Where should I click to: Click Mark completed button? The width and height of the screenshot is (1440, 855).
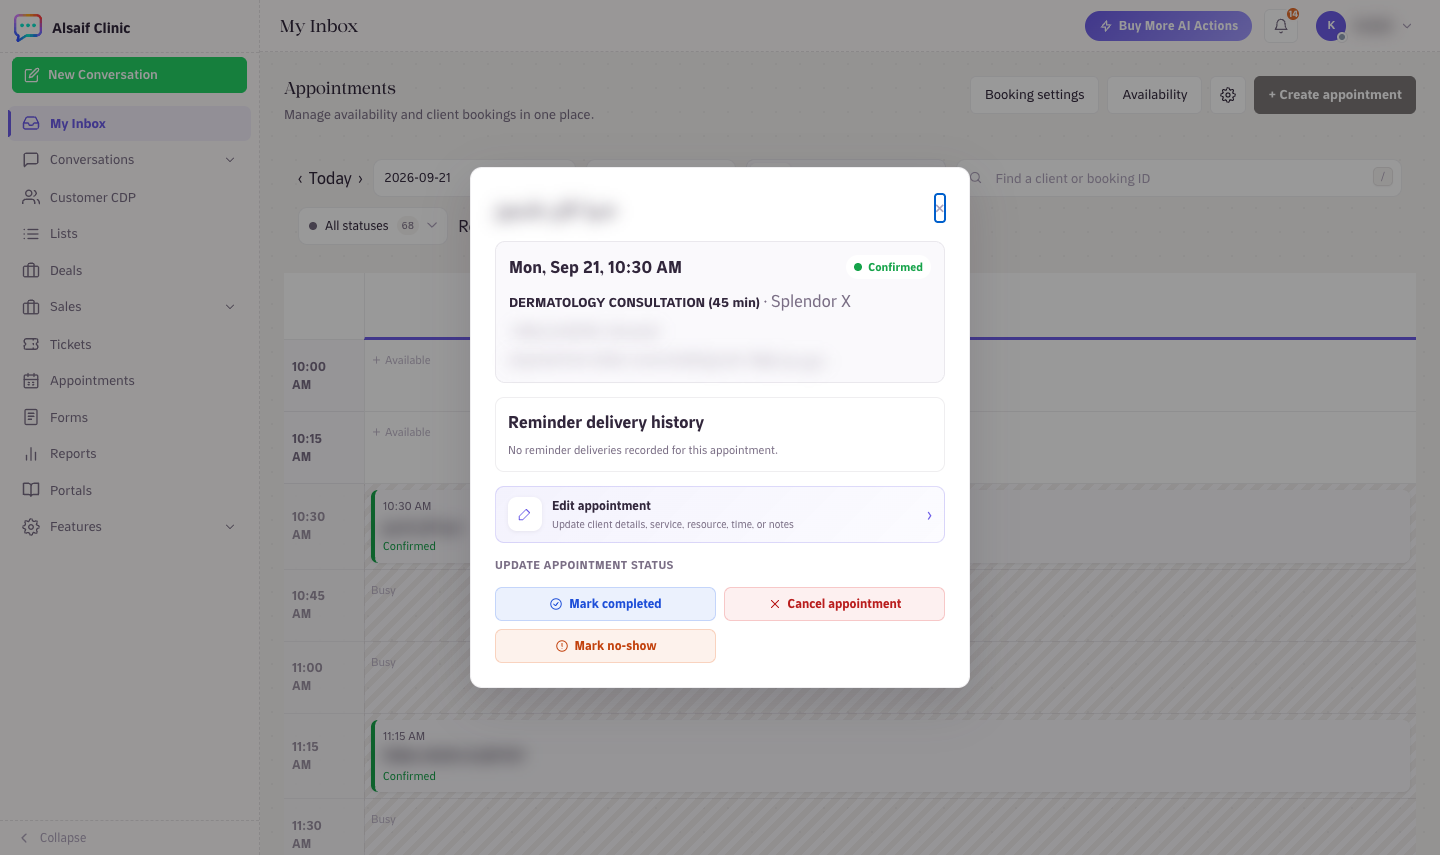click(x=605, y=604)
